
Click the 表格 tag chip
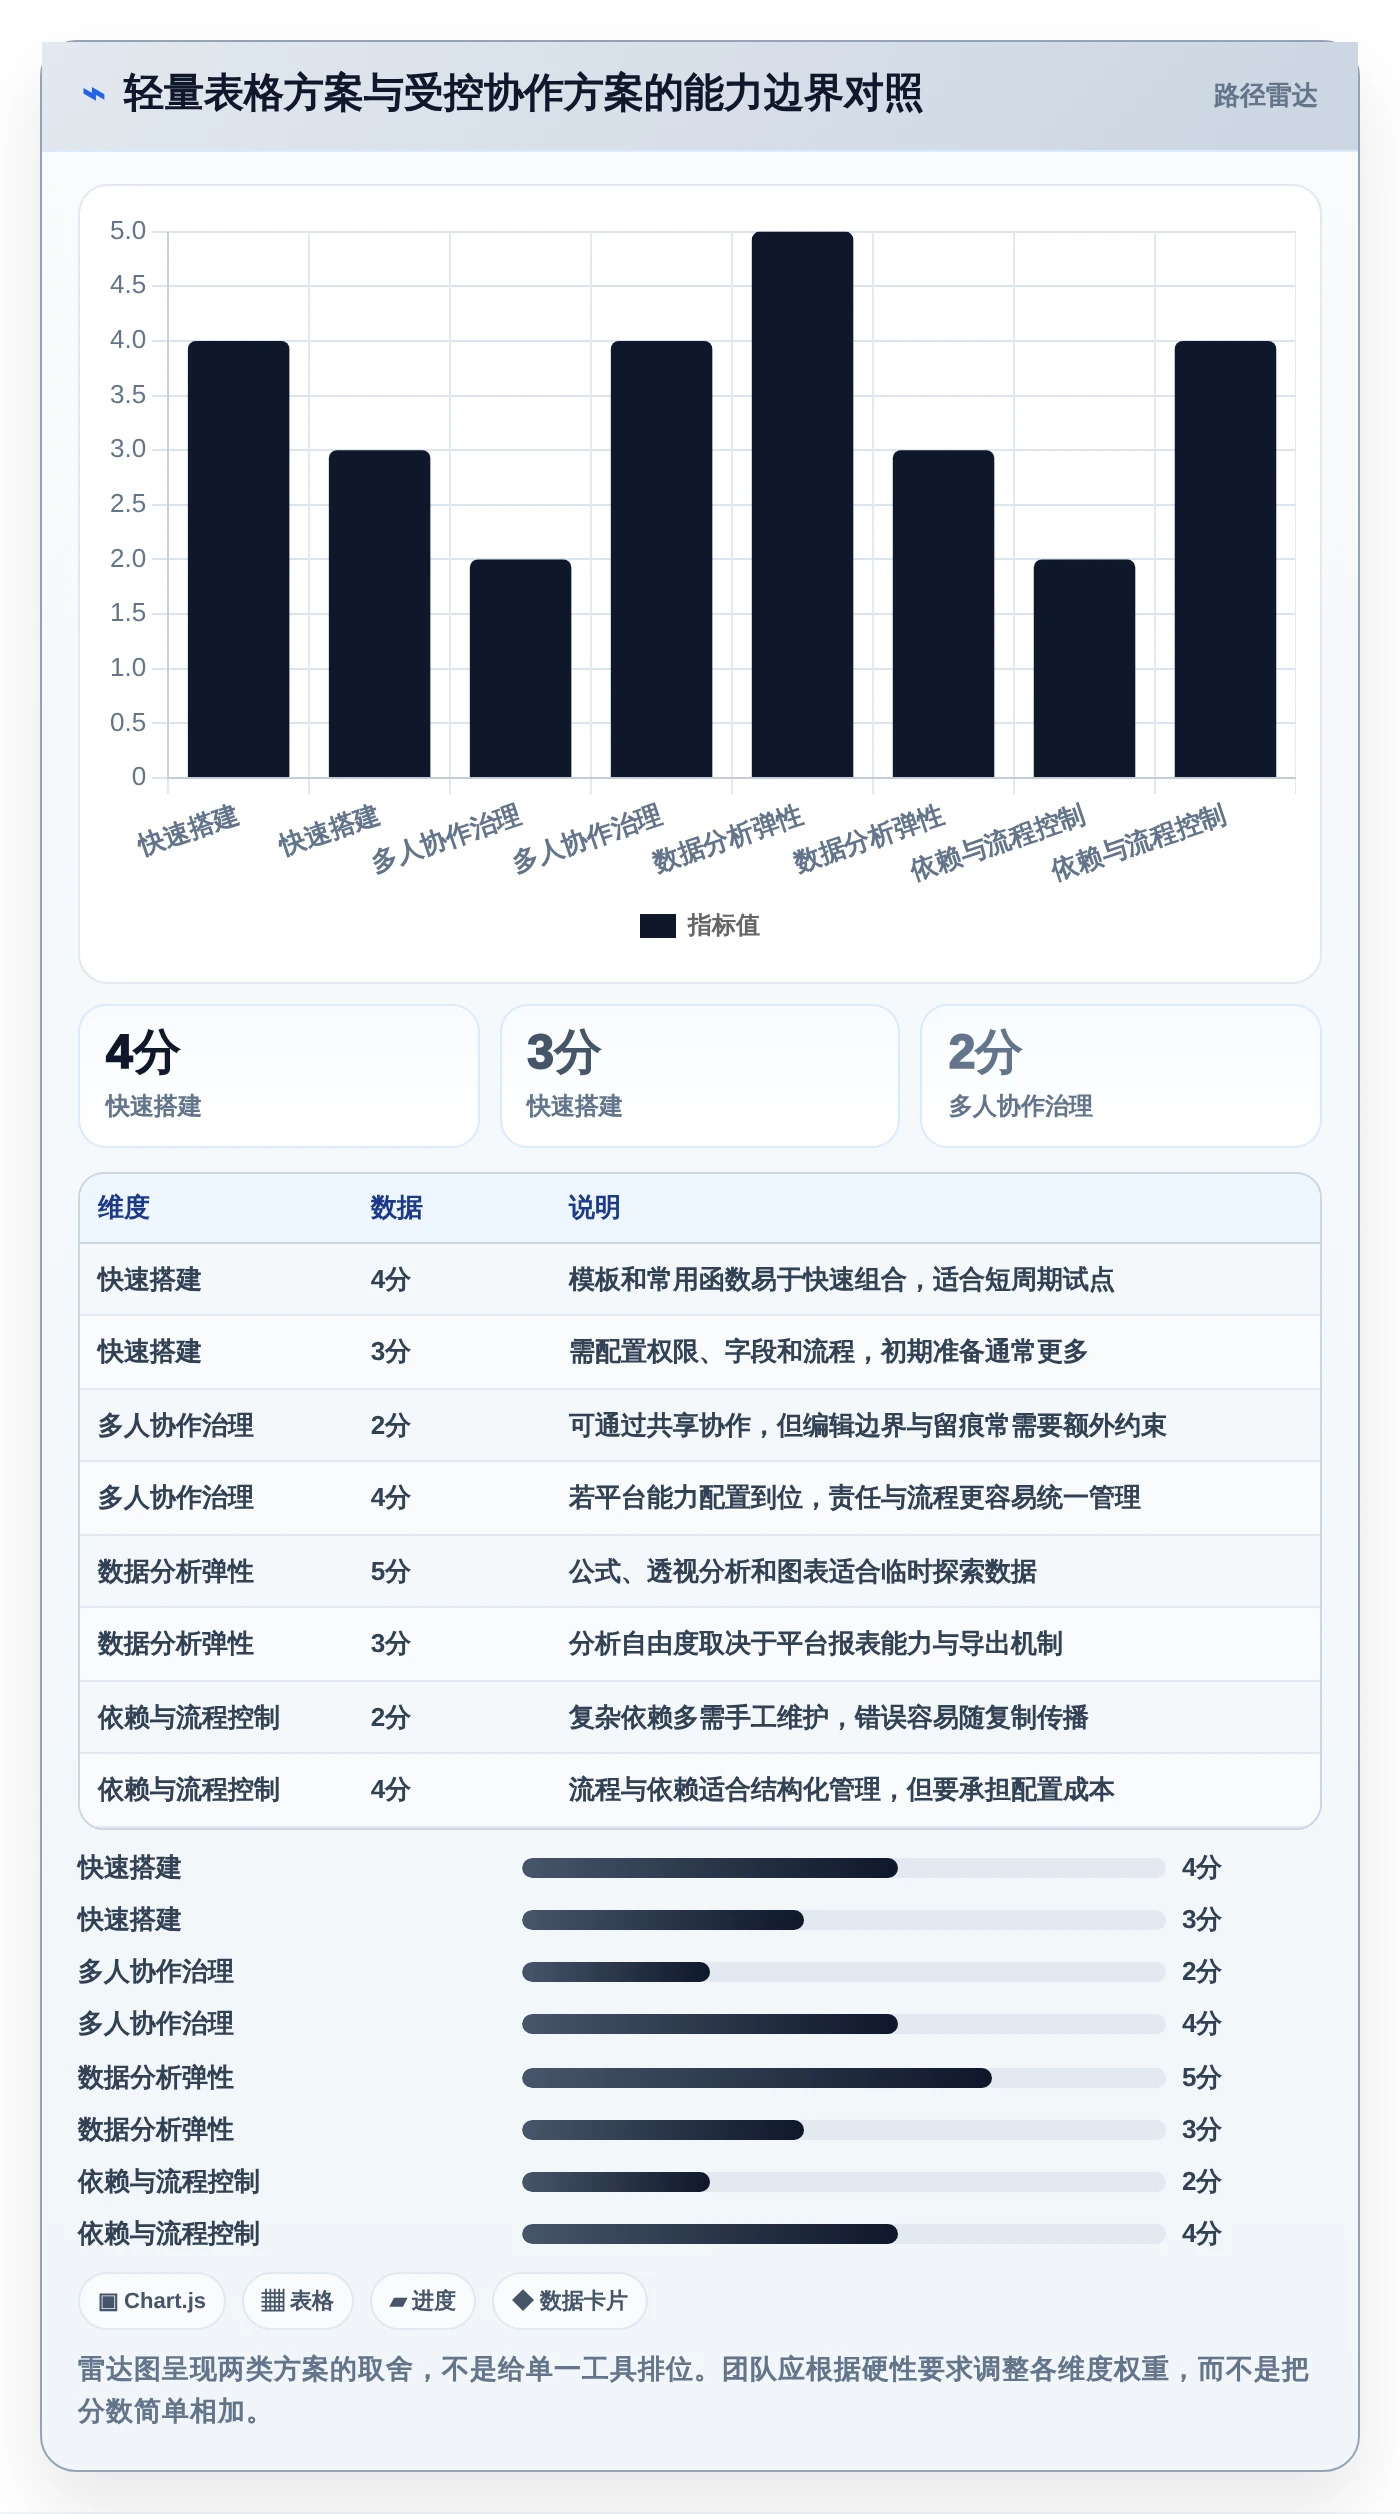pos(297,2301)
